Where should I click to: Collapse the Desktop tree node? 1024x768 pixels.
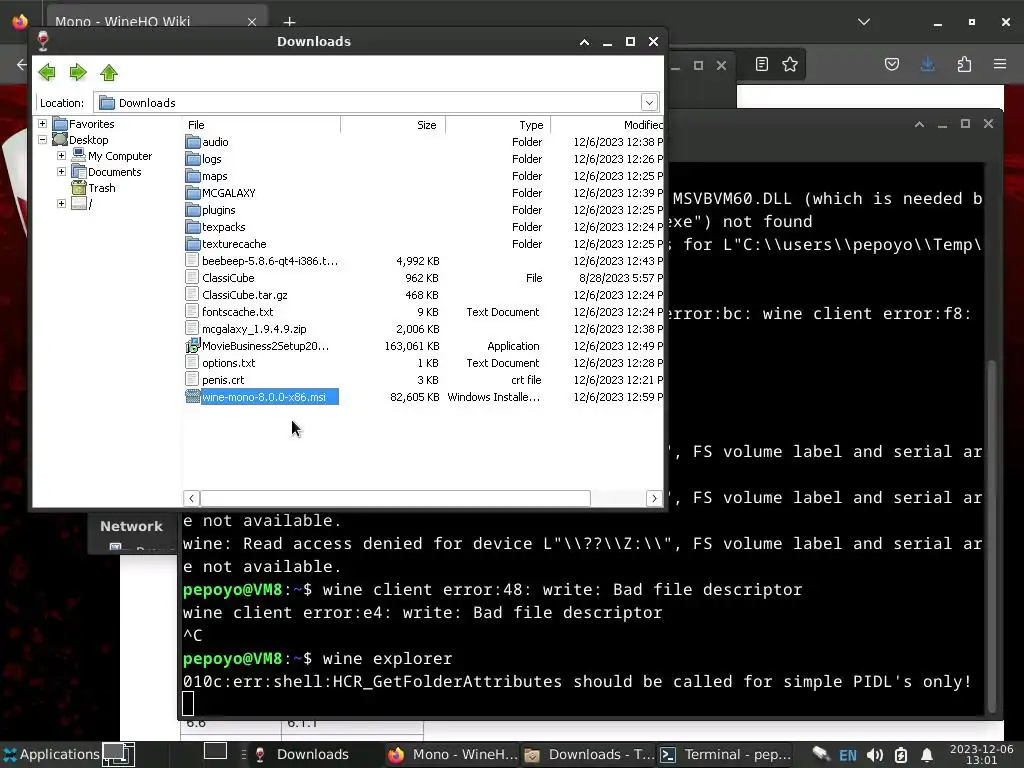click(42, 140)
